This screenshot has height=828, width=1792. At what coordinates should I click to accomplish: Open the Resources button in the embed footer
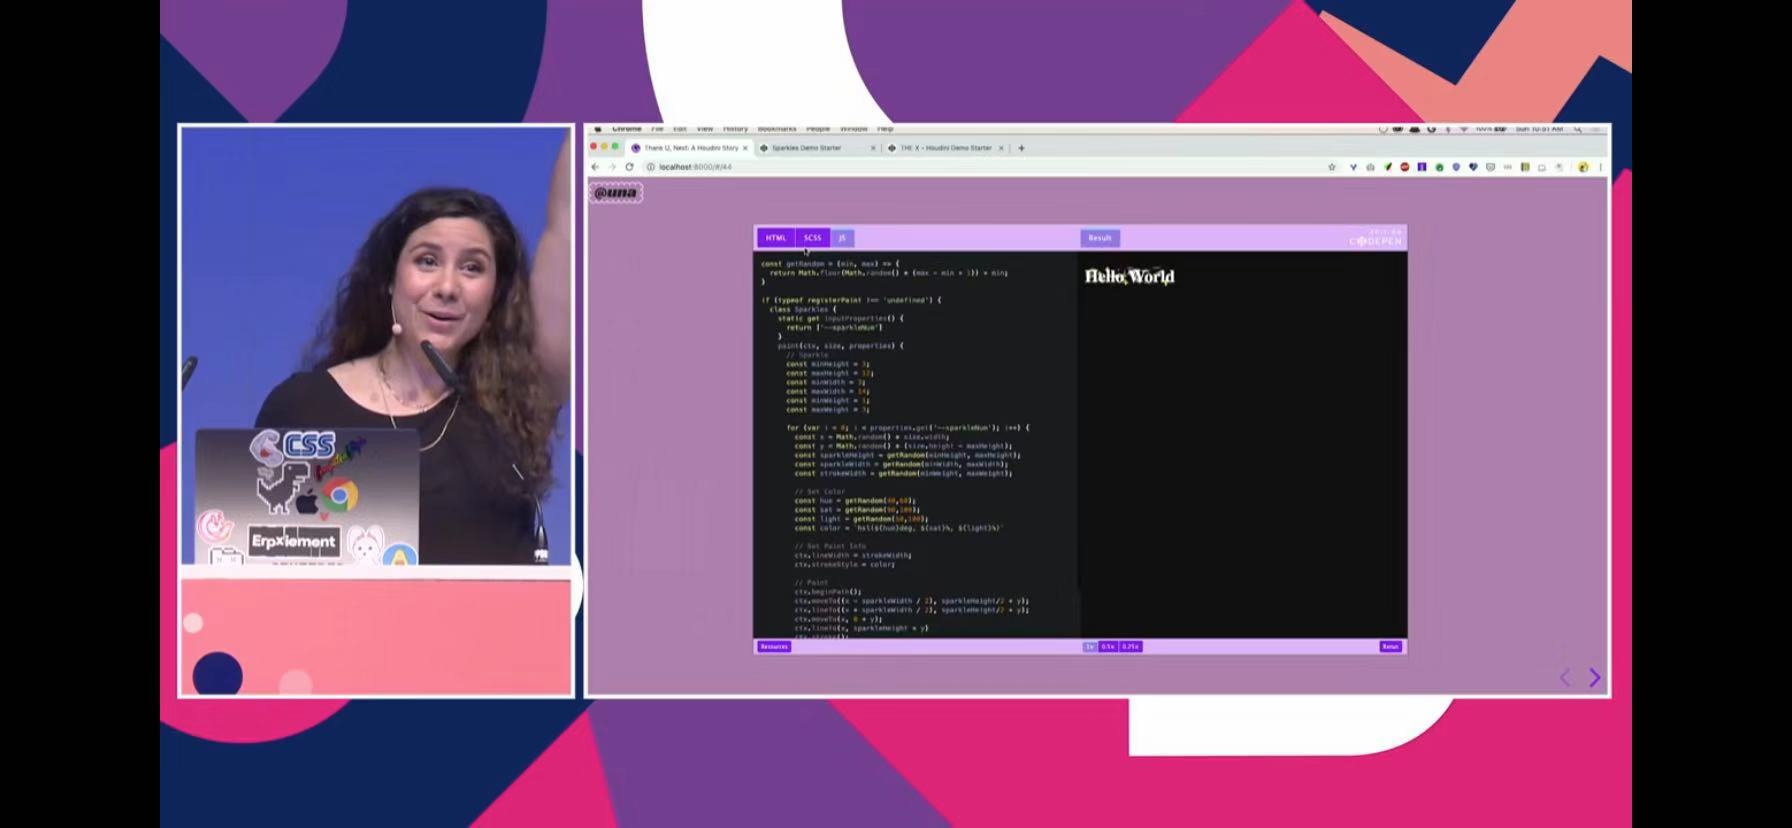774,646
